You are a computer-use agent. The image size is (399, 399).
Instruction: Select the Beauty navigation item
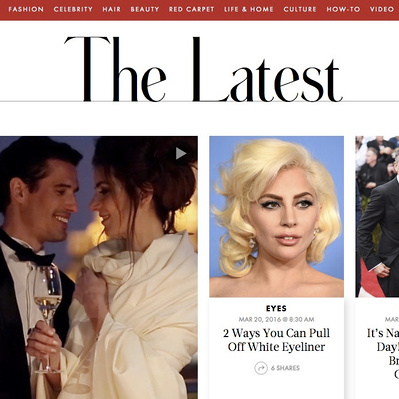click(x=145, y=9)
